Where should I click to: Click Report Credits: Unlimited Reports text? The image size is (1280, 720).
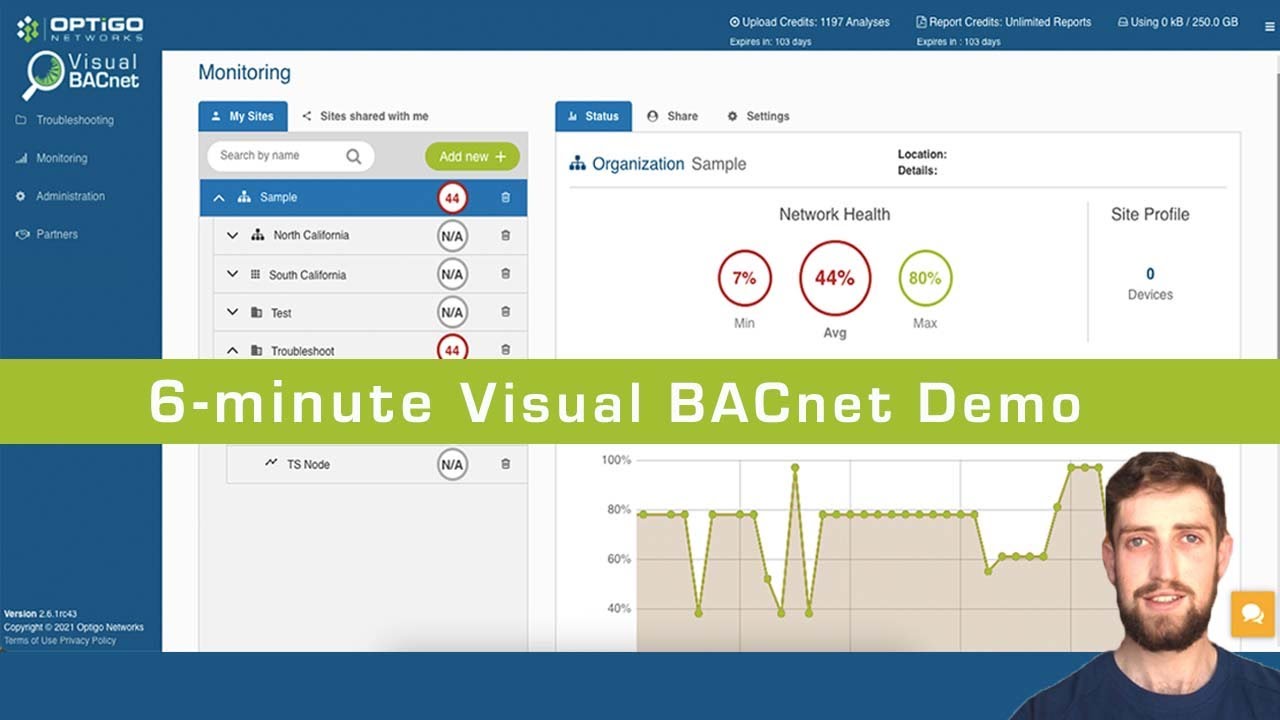pyautogui.click(x=1004, y=22)
